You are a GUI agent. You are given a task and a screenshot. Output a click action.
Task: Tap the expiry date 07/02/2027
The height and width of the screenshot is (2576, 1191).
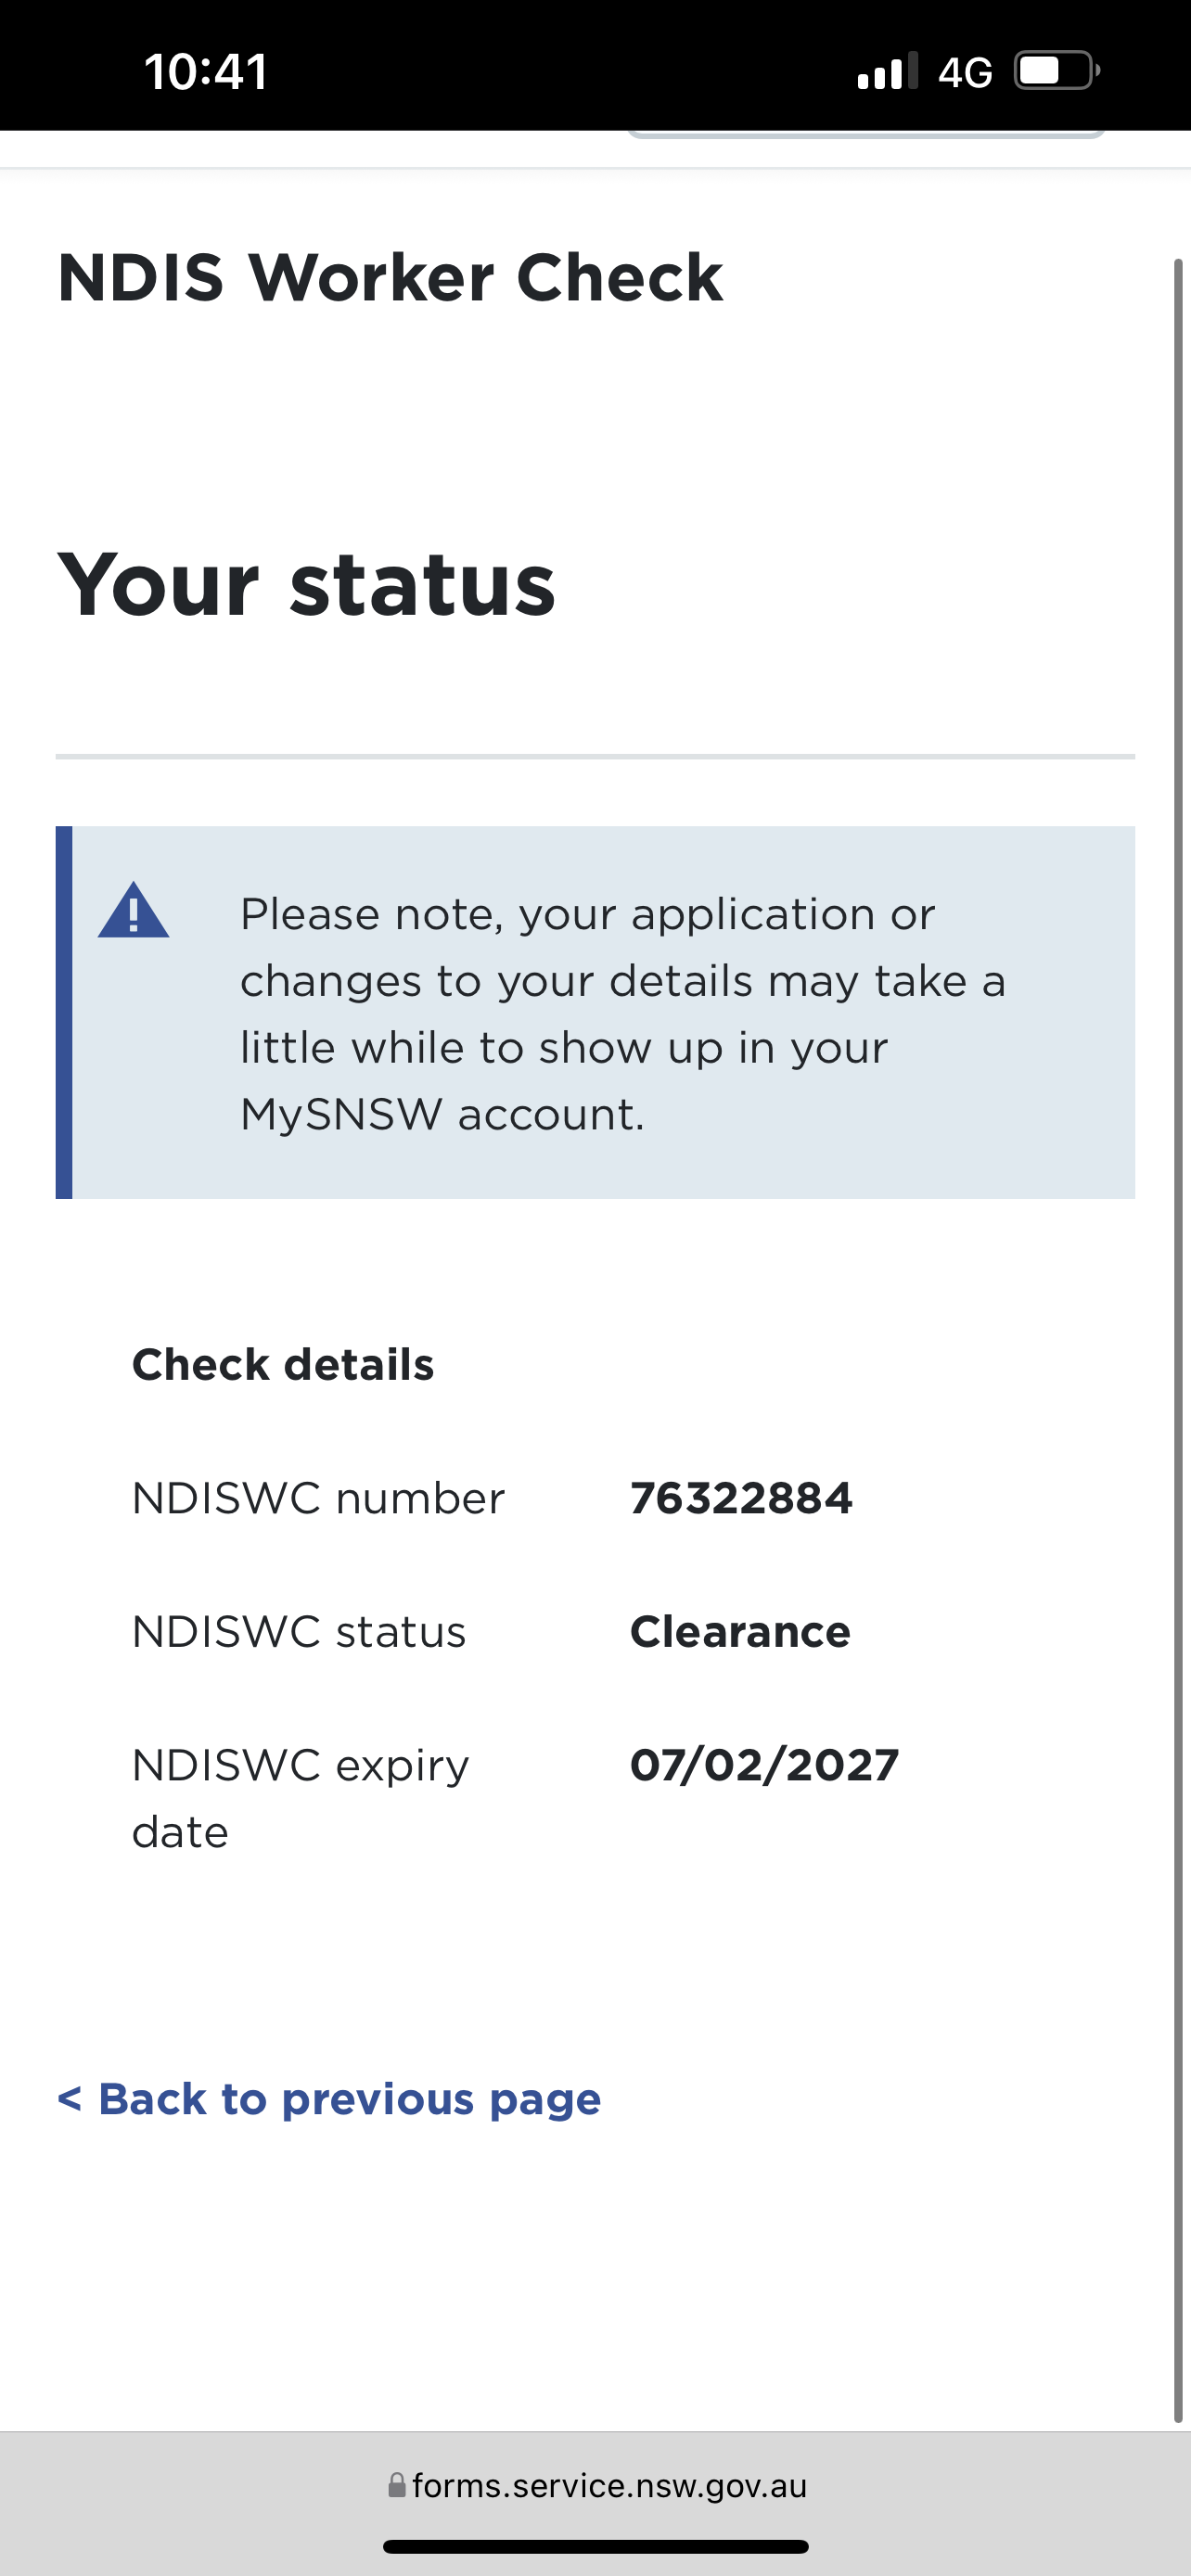point(764,1765)
